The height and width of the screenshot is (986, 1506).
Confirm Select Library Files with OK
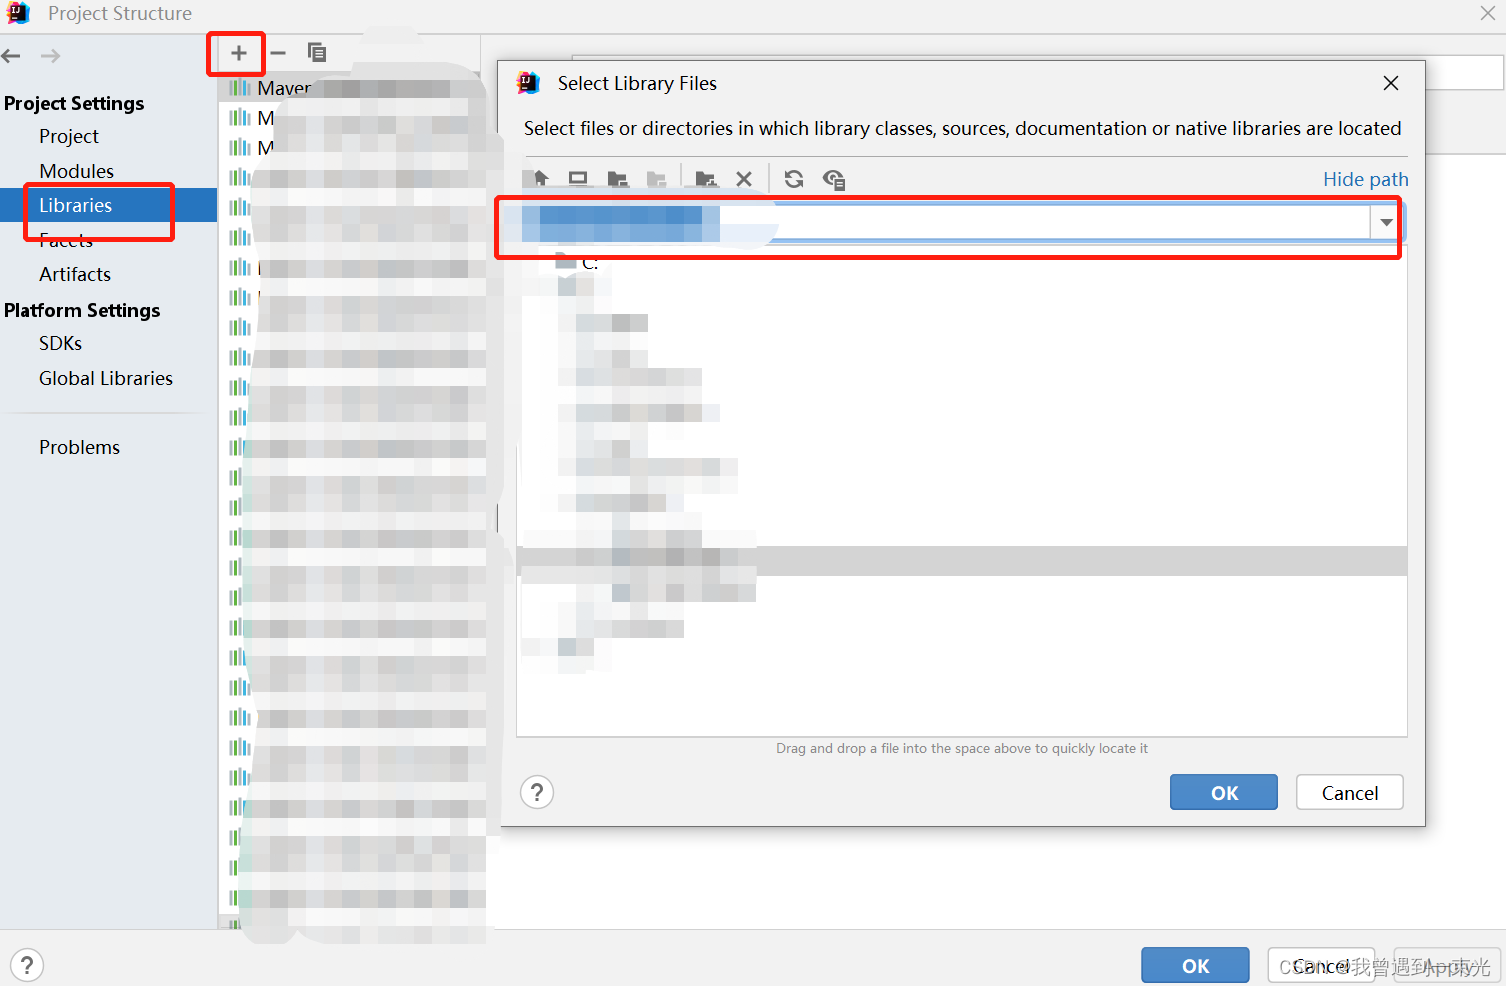point(1224,792)
